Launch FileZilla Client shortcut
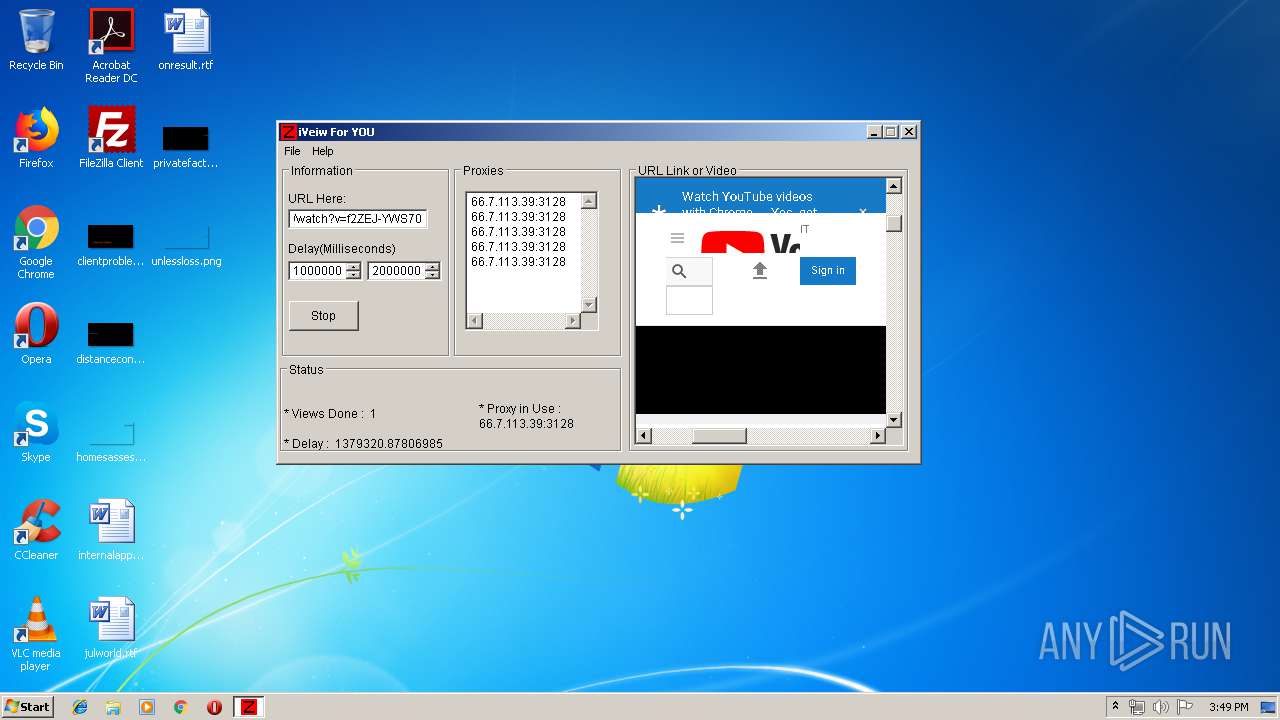 coord(111,138)
